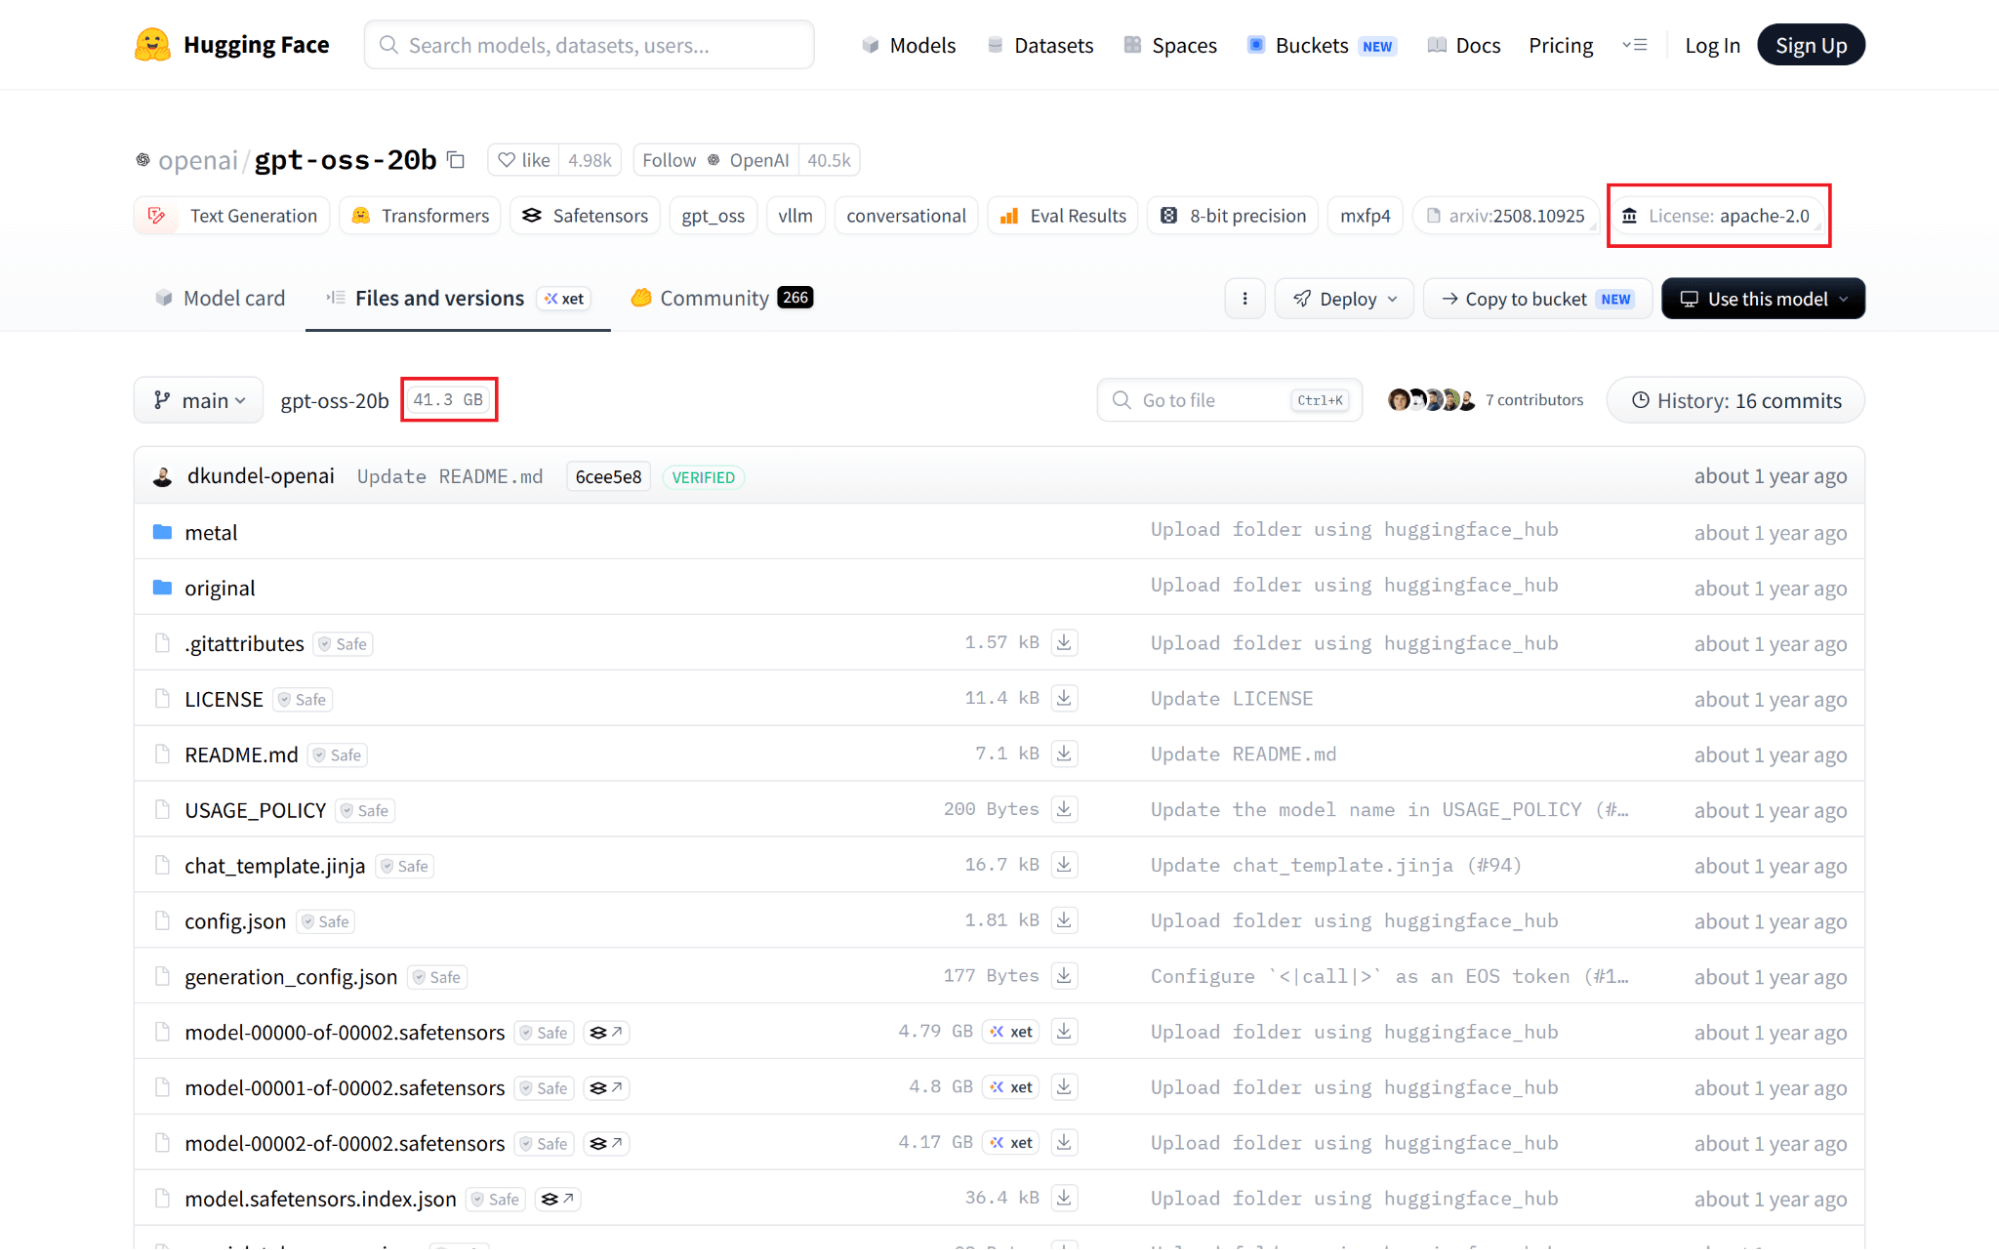
Task: Open the arxiv:2508.10925 tag
Action: (1505, 216)
